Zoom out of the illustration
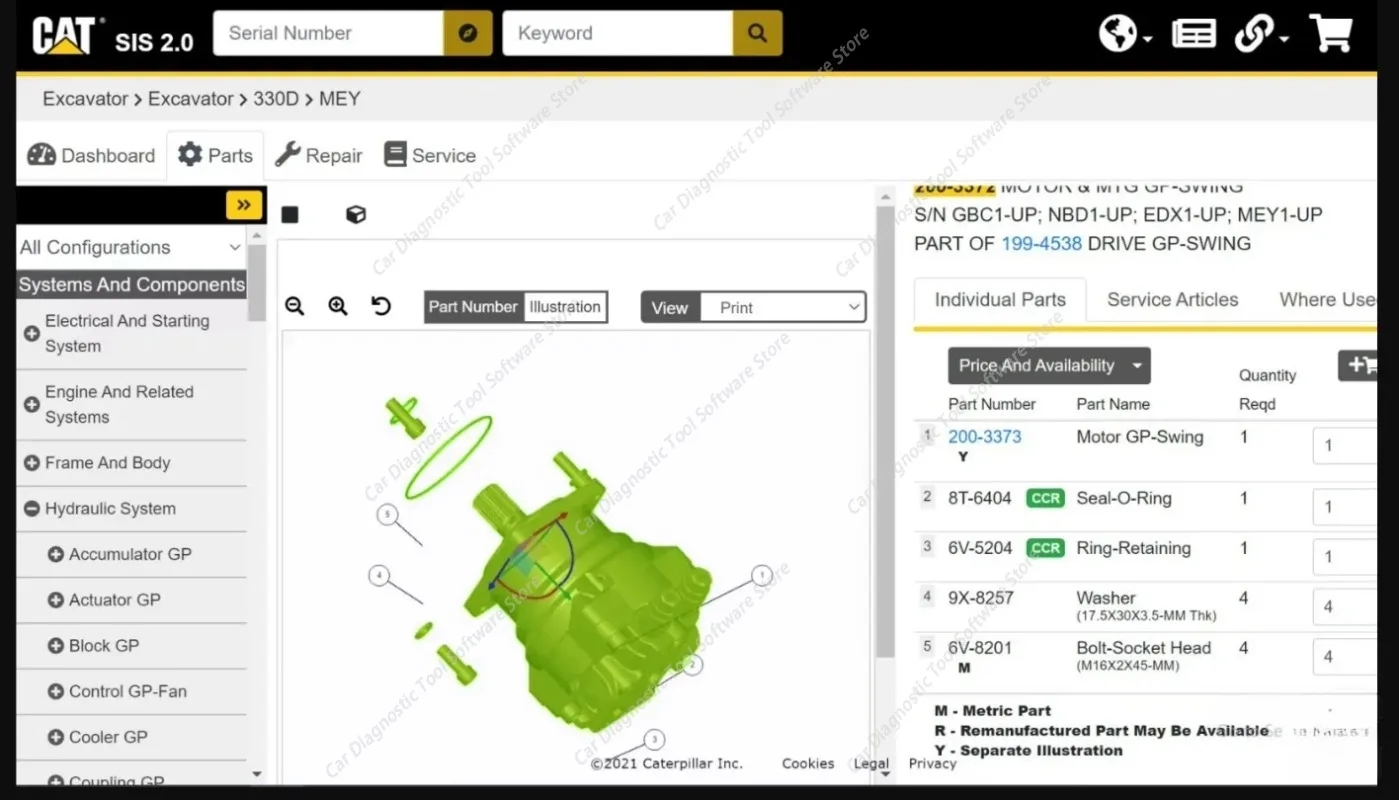 294,306
